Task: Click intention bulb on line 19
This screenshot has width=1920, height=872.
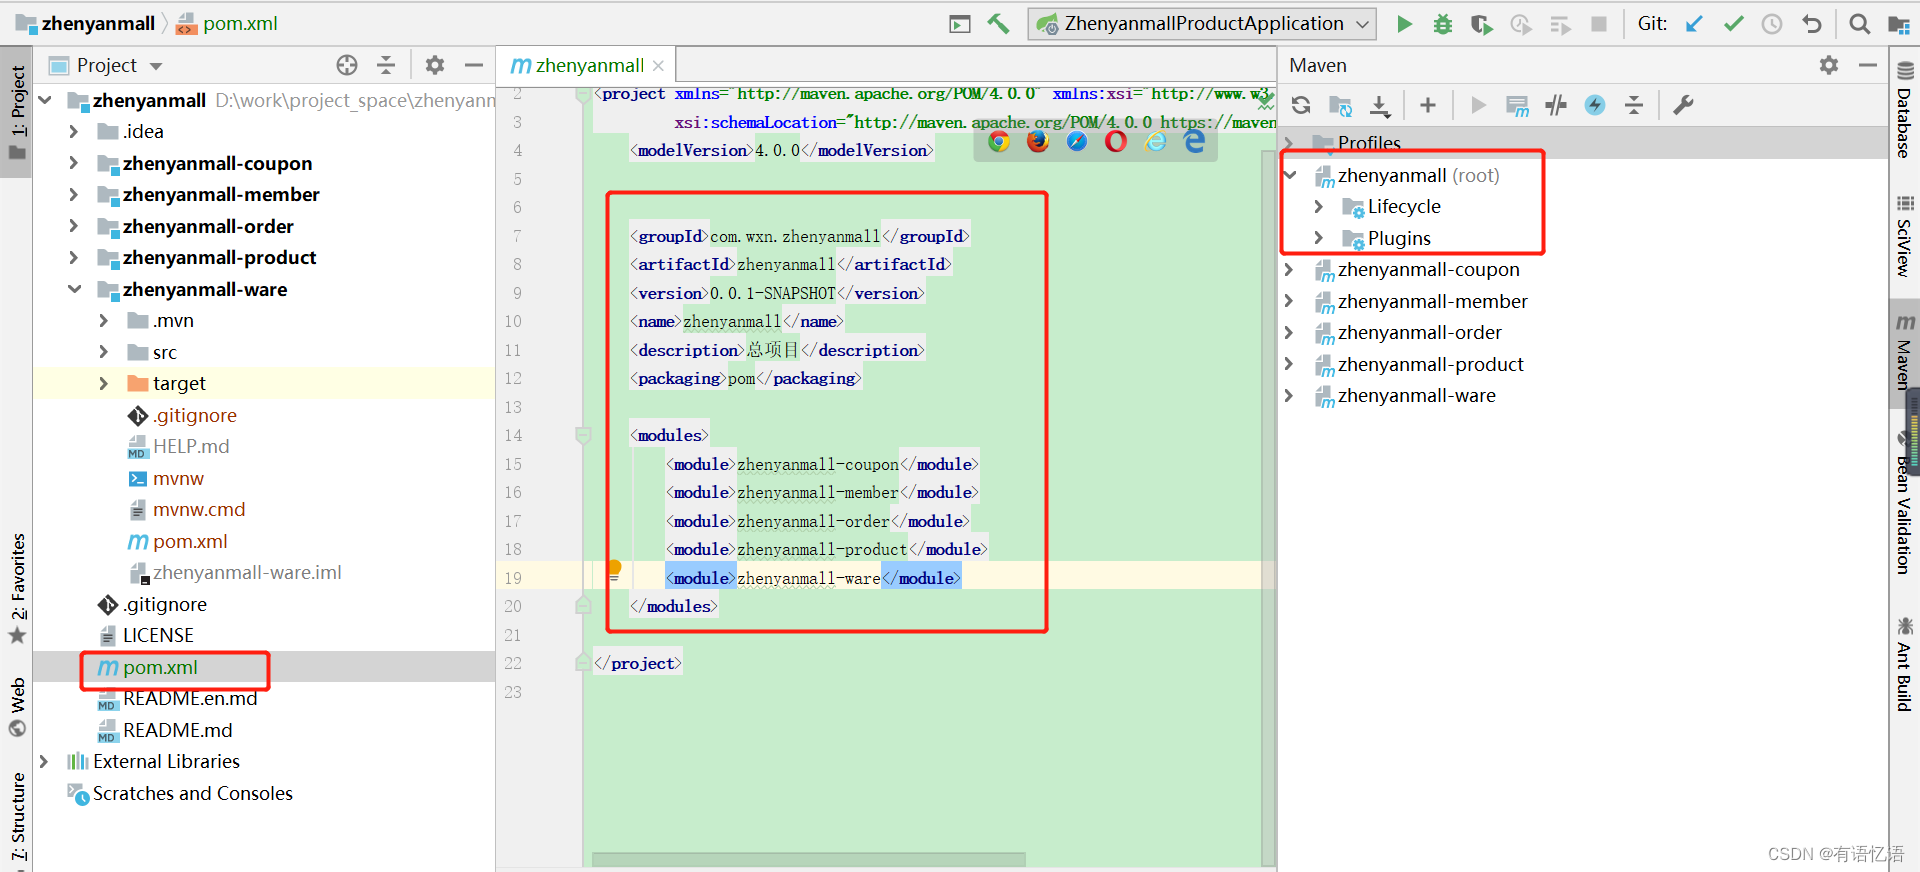Action: tap(614, 570)
